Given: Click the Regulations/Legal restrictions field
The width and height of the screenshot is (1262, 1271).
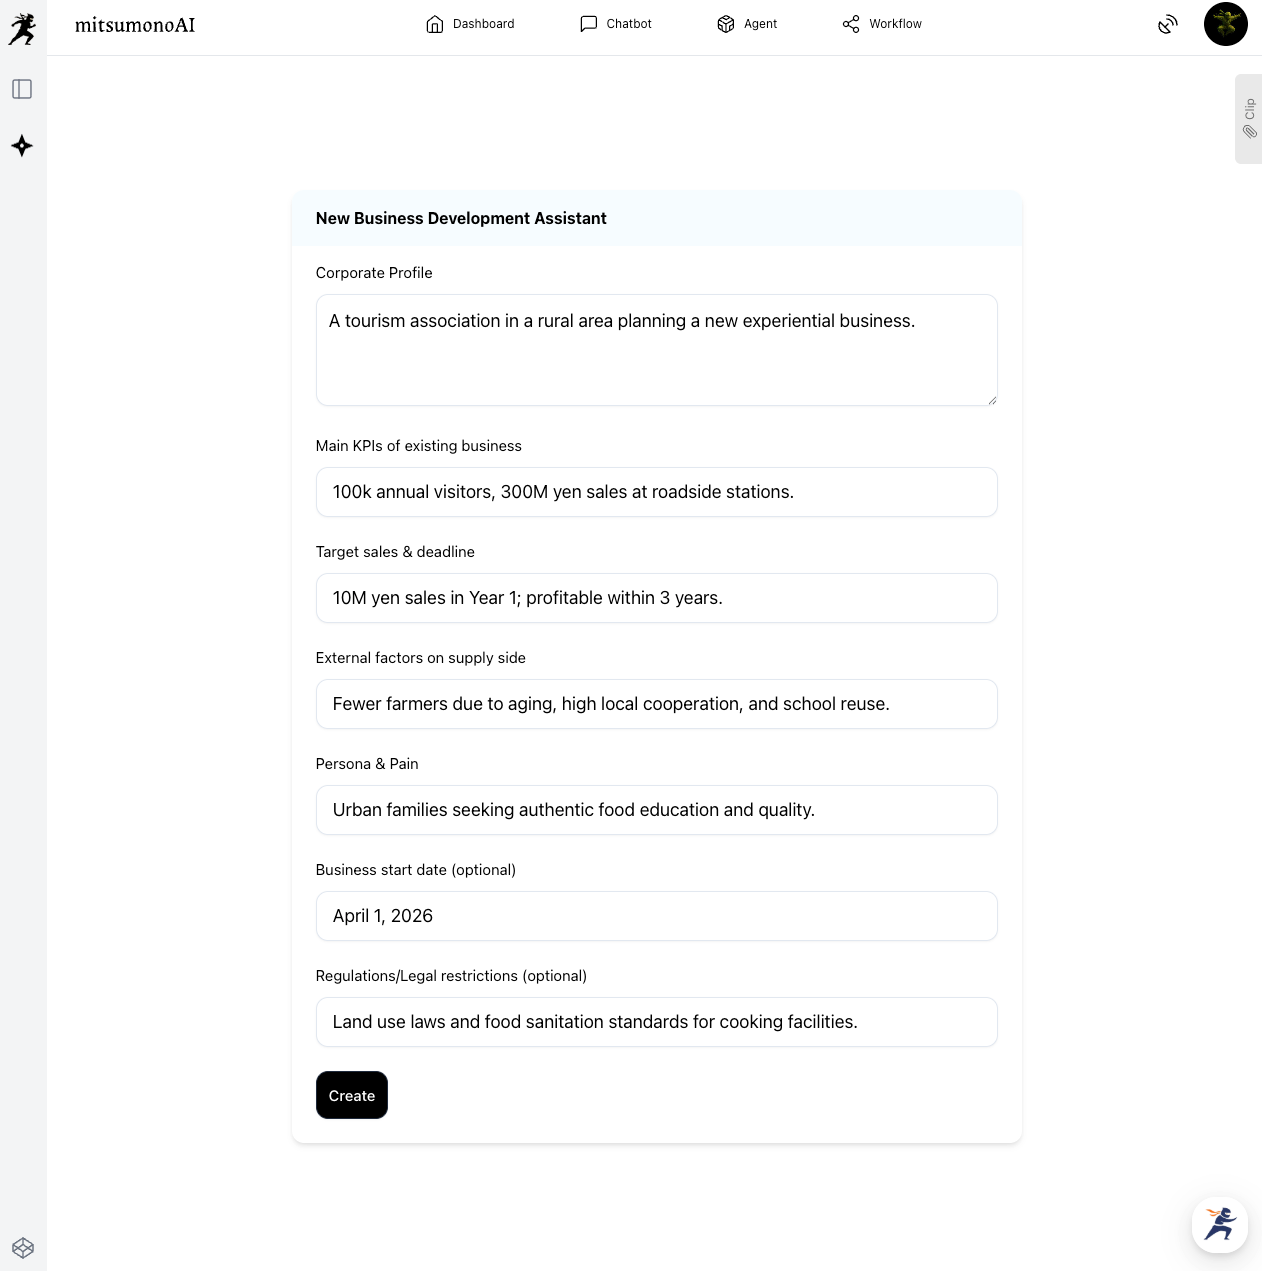Looking at the screenshot, I should [656, 1022].
